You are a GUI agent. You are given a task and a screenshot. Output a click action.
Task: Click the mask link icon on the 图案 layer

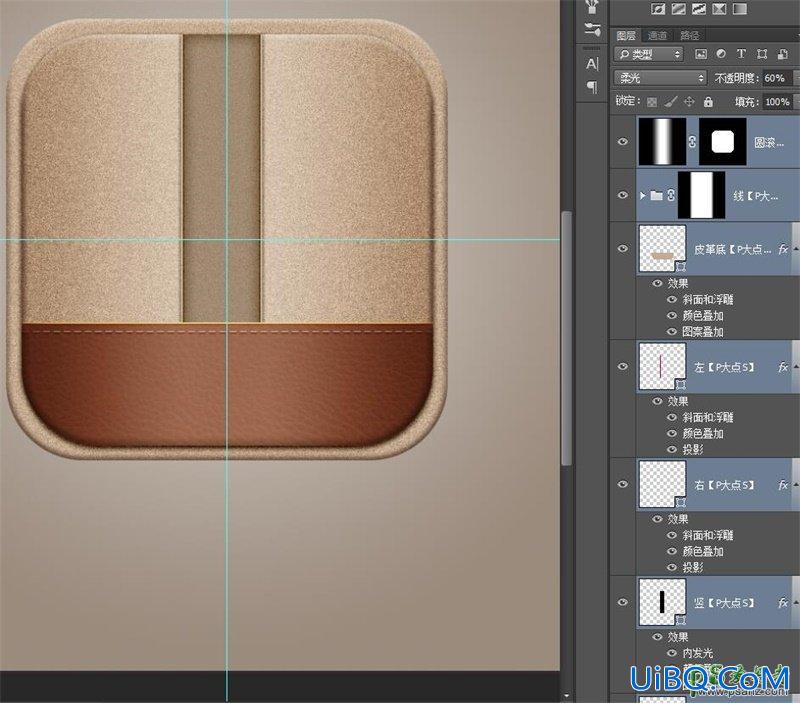click(x=692, y=142)
